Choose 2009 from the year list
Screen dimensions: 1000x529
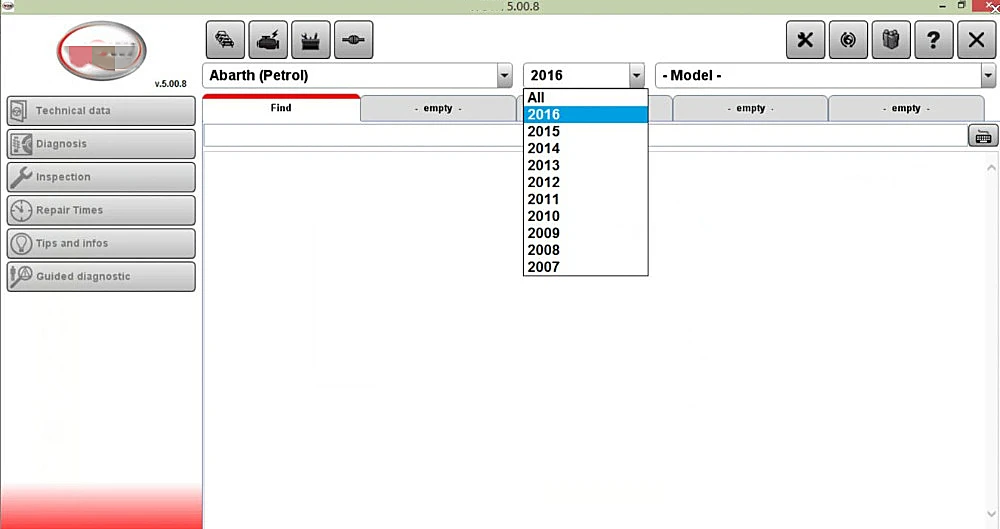click(585, 233)
